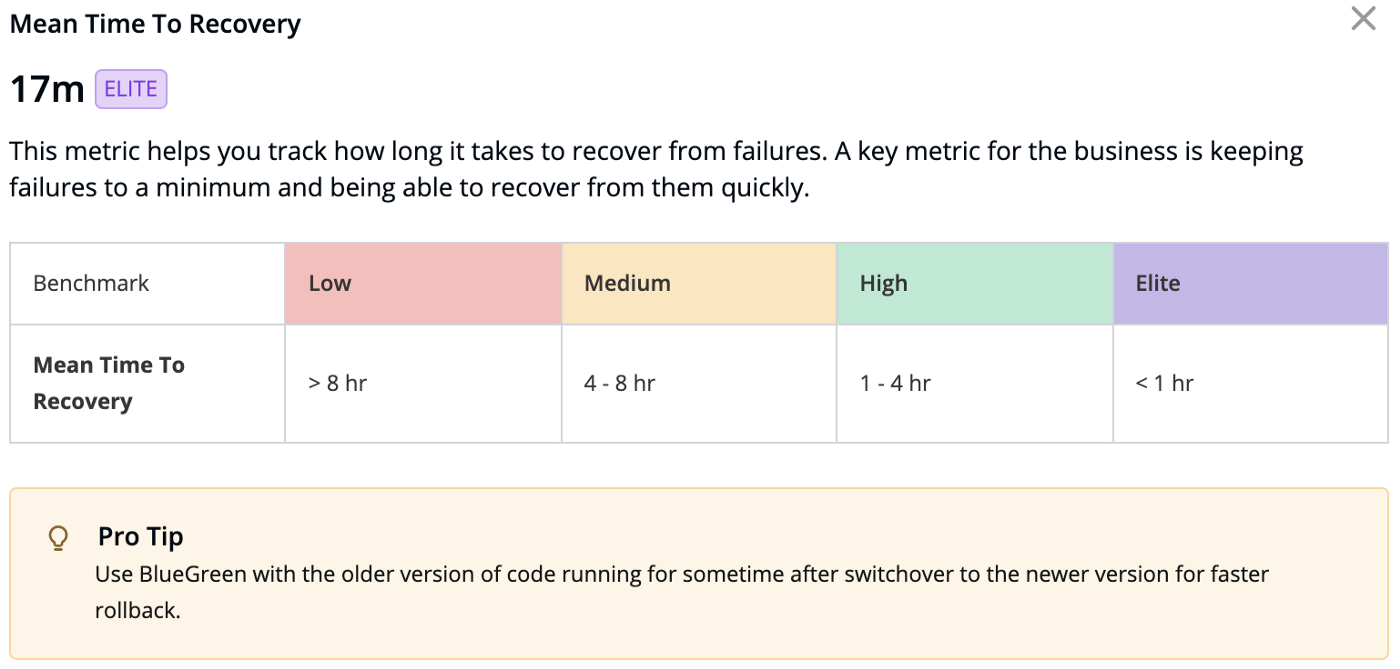This screenshot has width=1400, height=669.
Task: Click the purple ELITE badge
Action: pos(131,89)
